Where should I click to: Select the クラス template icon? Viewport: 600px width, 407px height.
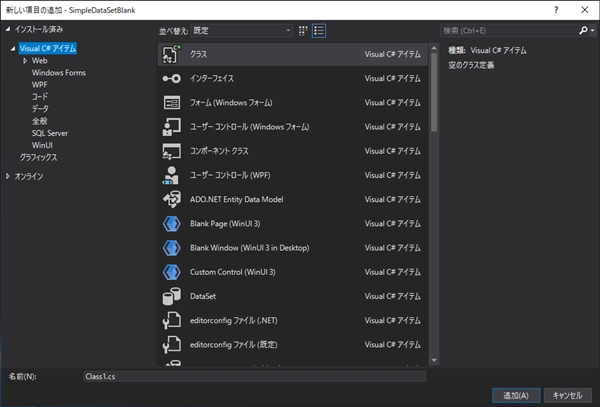(x=171, y=54)
